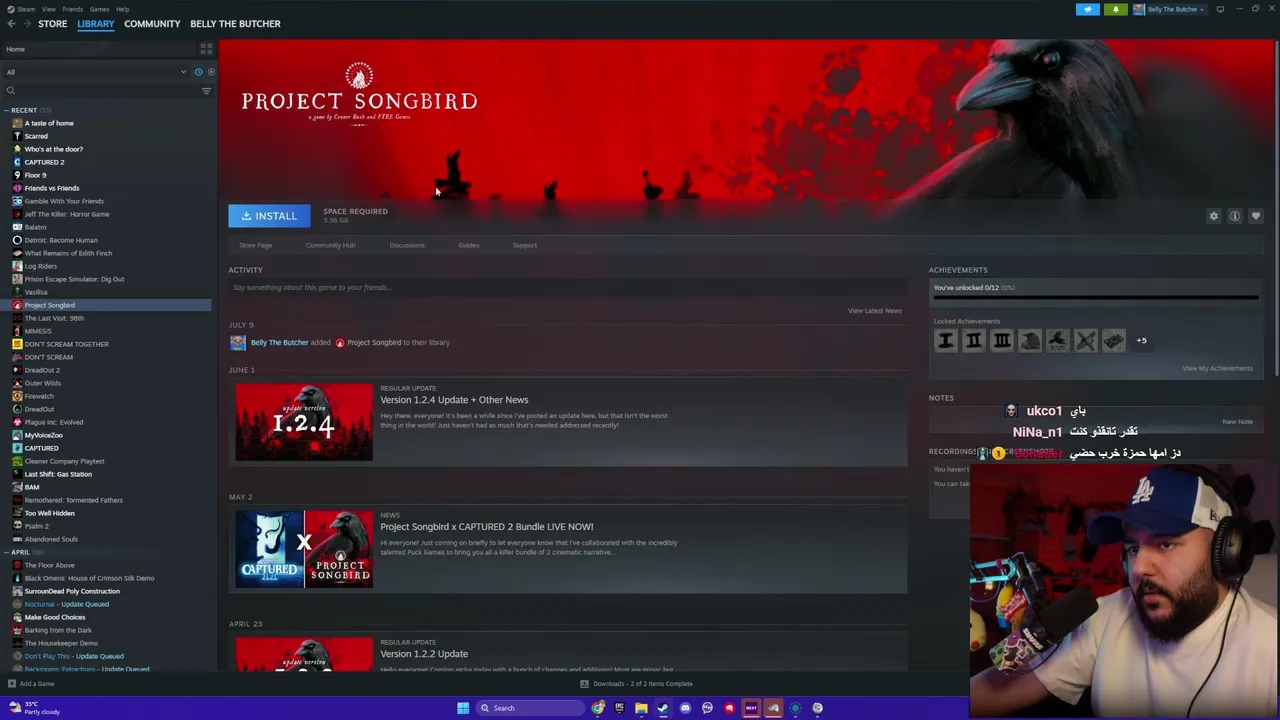This screenshot has height=720, width=1280.
Task: Select Plague Inc: Evolved in library list
Action: pyautogui.click(x=54, y=422)
